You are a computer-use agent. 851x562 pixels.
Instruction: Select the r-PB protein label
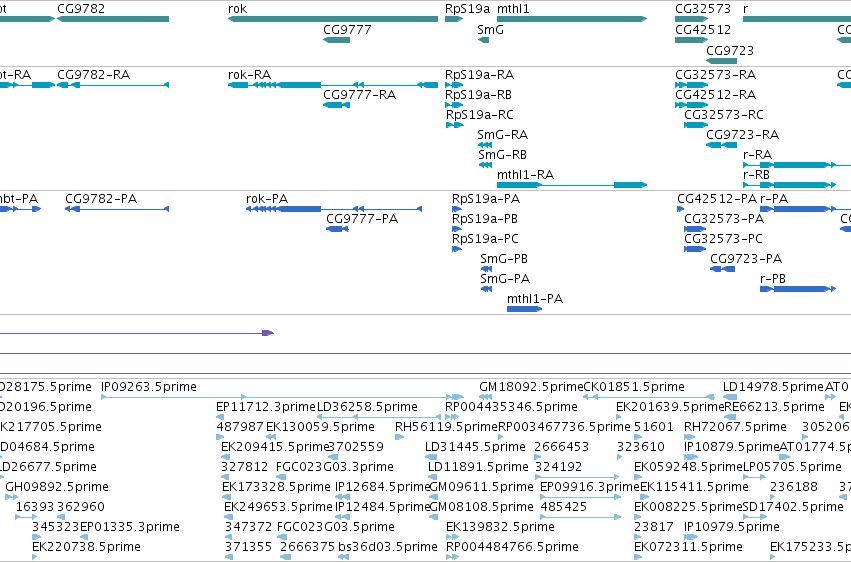pyautogui.click(x=773, y=279)
